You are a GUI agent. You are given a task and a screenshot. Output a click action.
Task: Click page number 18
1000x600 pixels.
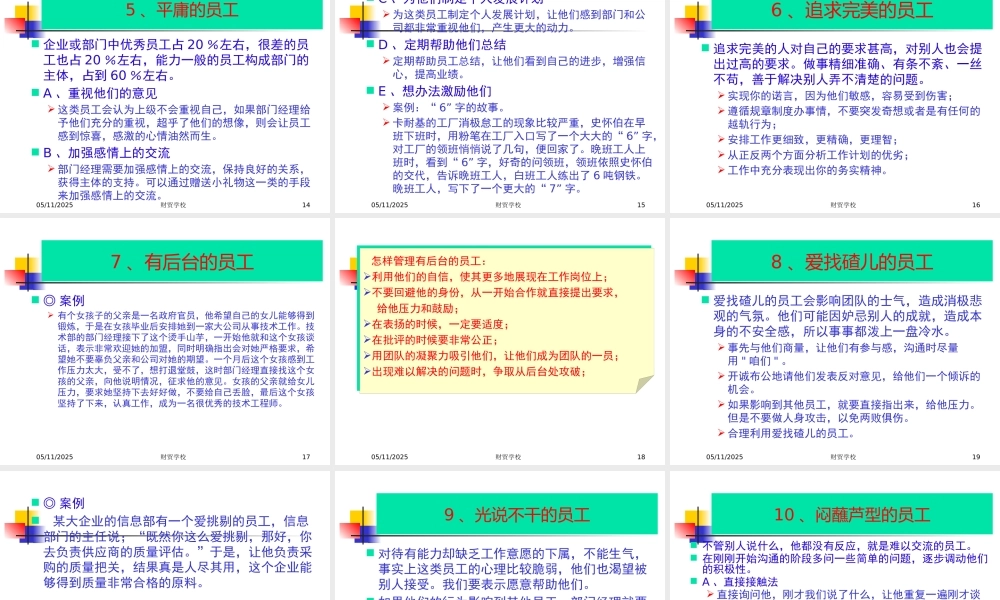point(641,457)
